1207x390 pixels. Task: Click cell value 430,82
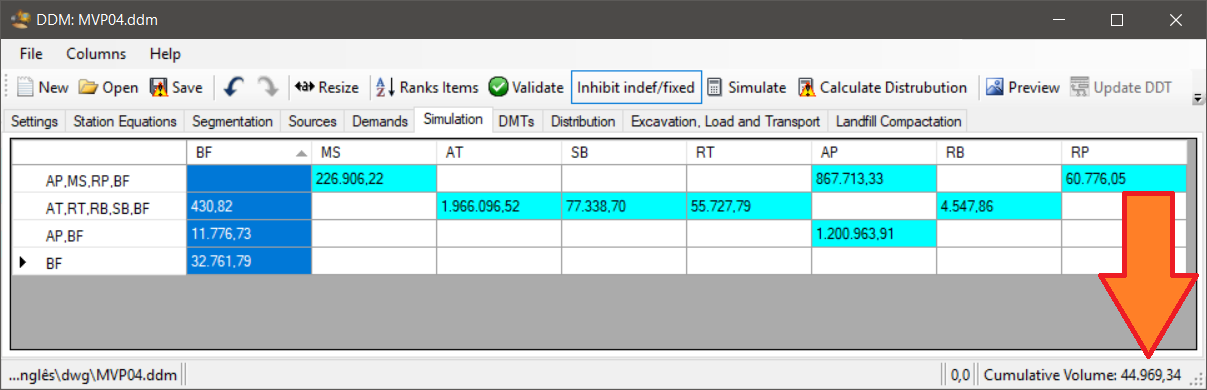click(249, 207)
